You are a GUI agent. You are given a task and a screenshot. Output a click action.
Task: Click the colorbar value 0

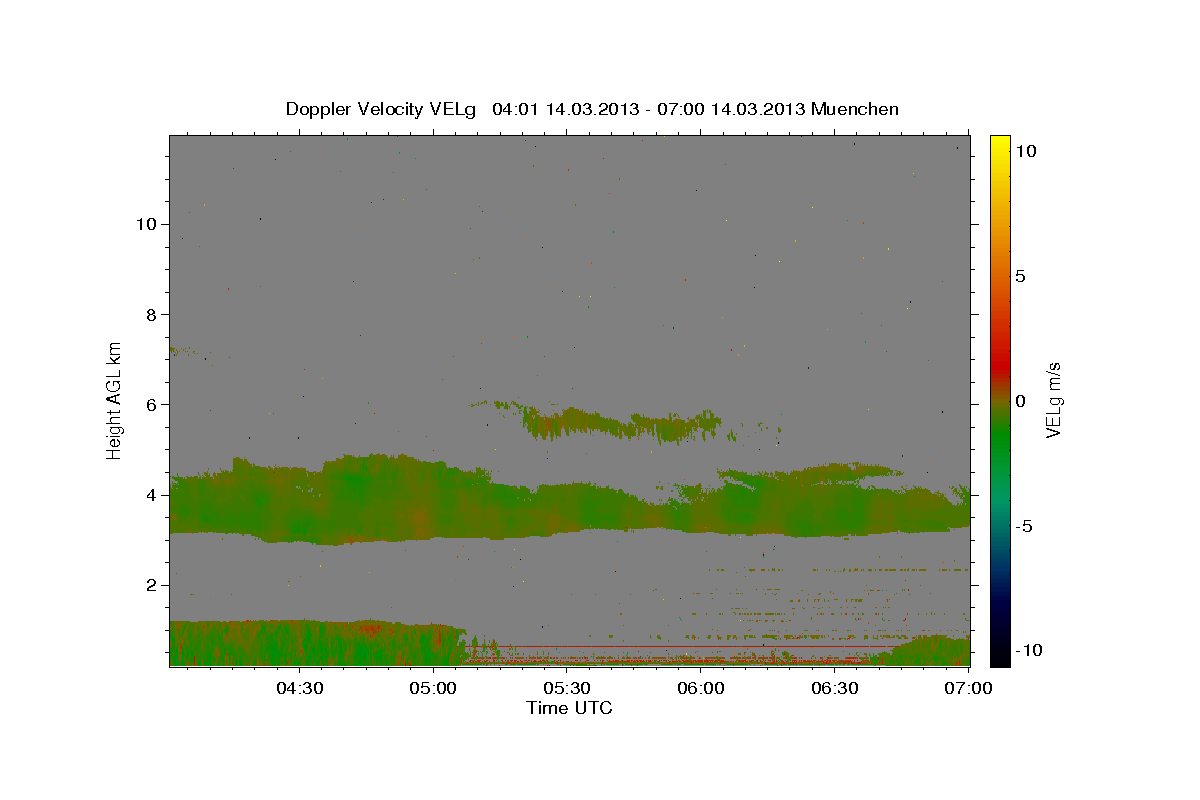(x=1020, y=401)
